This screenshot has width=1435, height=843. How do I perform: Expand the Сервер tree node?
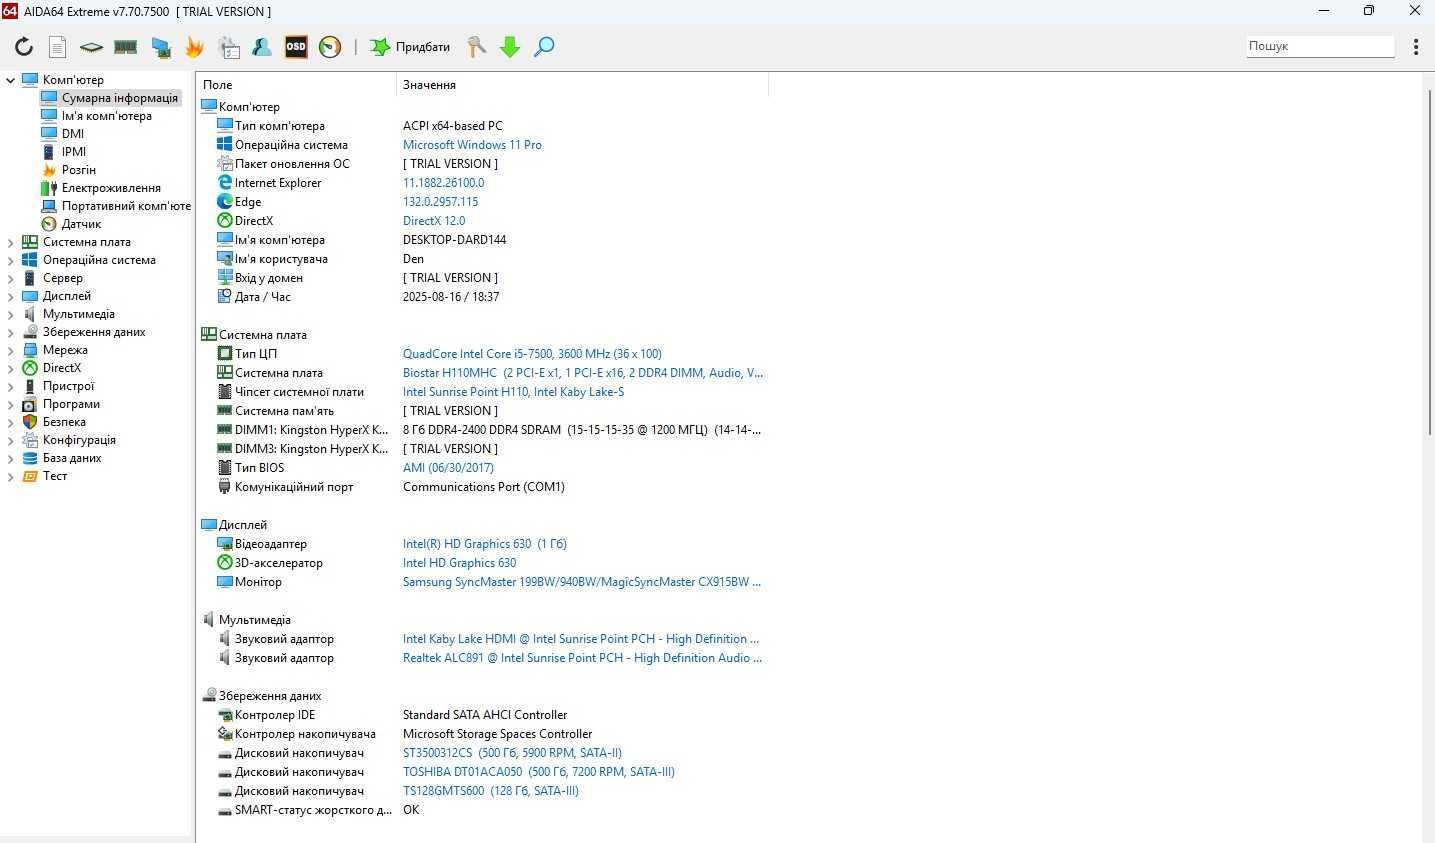click(x=10, y=278)
